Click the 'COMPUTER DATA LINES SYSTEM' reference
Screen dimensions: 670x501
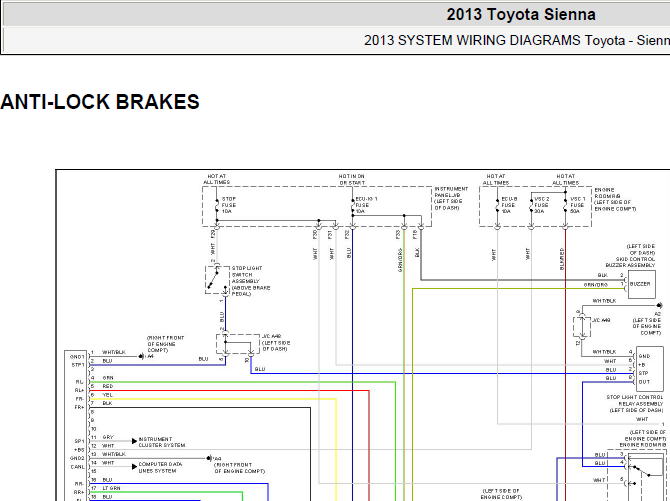click(x=160, y=467)
